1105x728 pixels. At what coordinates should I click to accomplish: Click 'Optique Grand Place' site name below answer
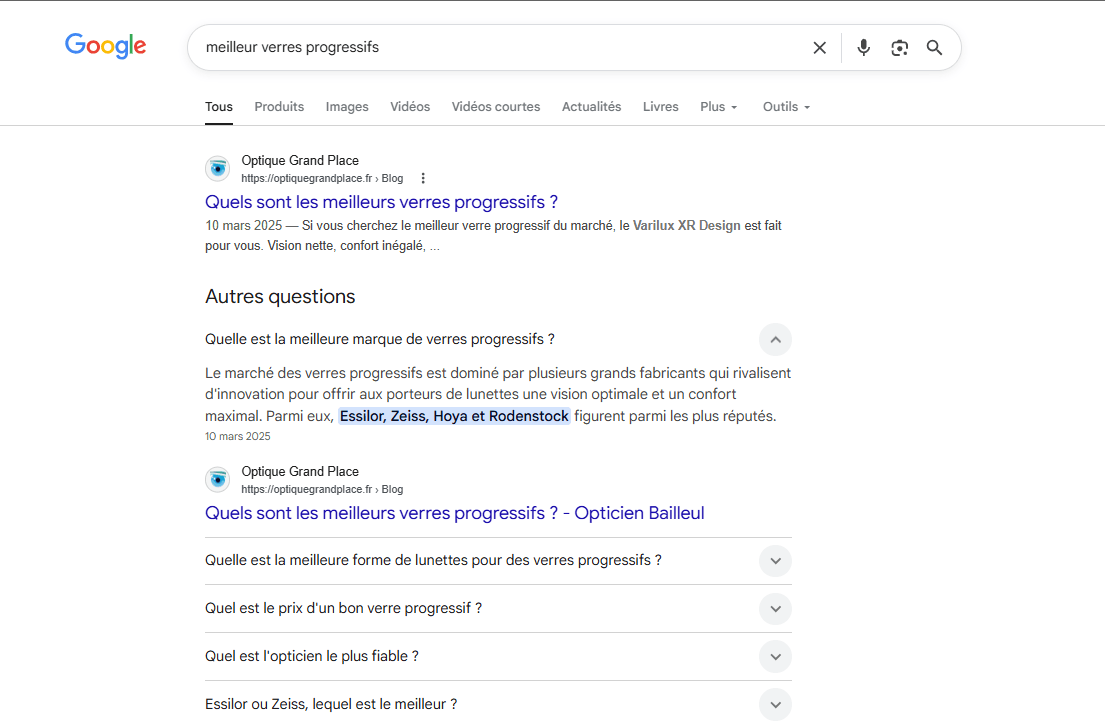point(300,471)
